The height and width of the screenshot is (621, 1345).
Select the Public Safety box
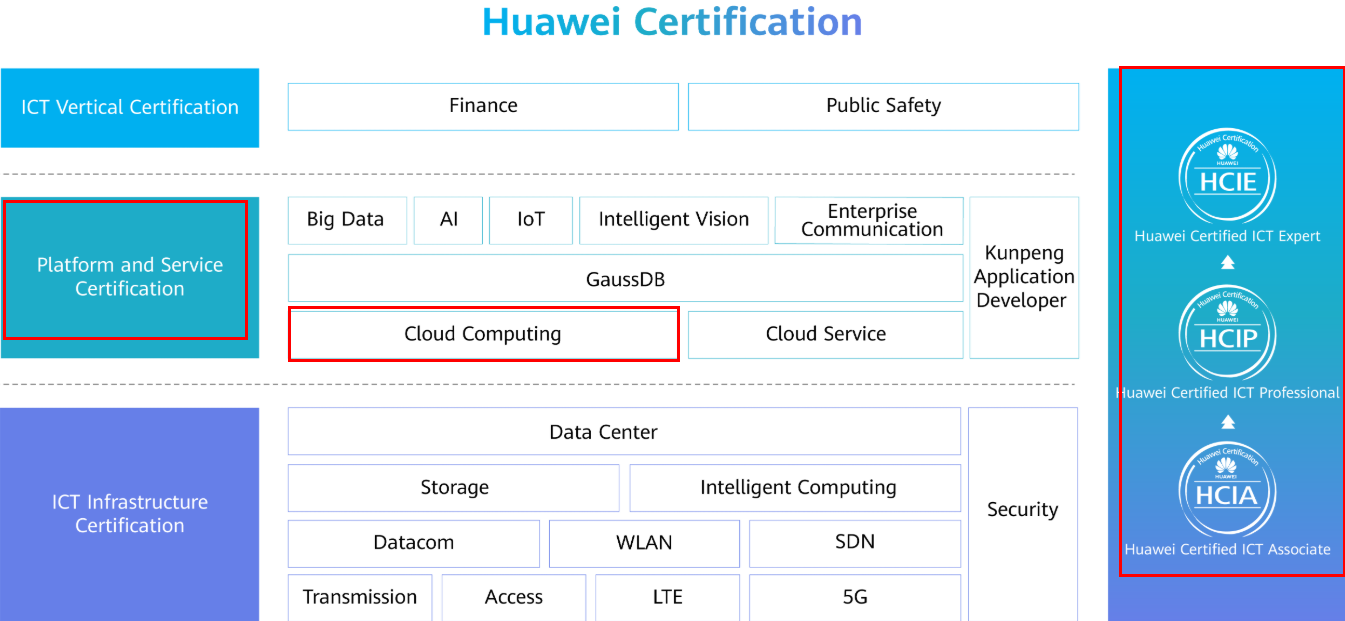click(883, 106)
